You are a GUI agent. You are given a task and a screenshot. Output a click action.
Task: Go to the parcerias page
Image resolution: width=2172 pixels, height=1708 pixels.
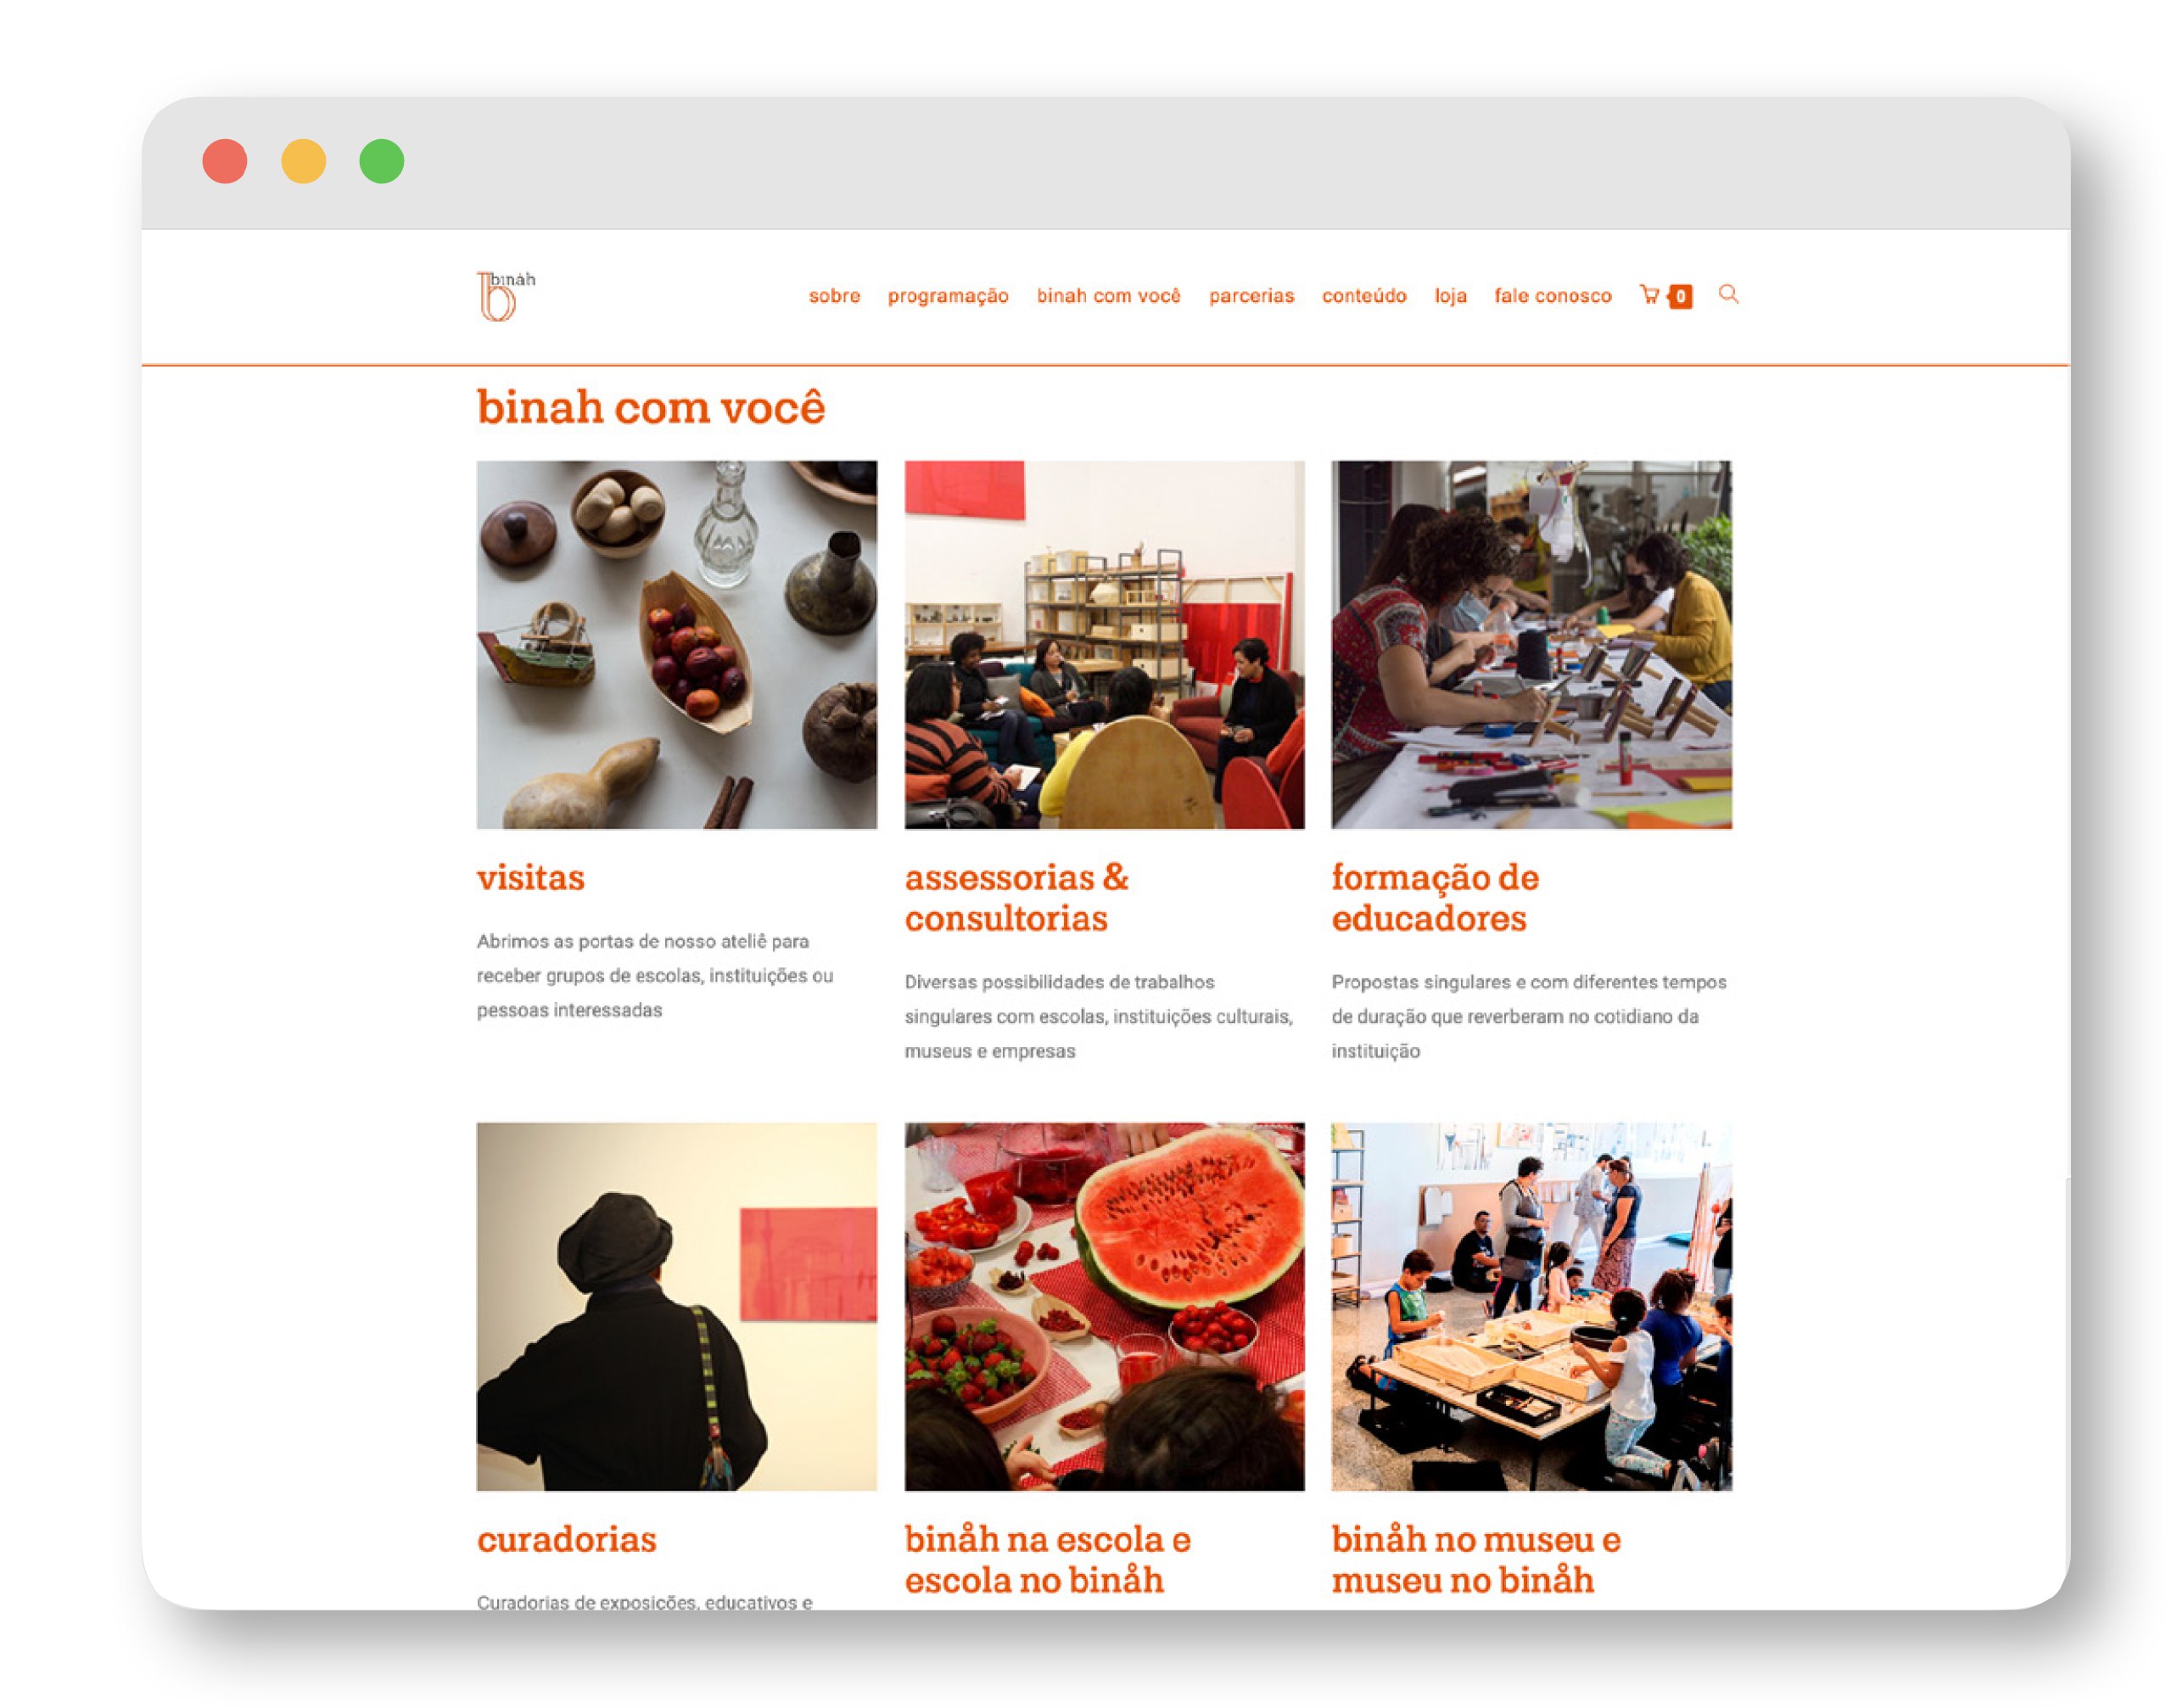click(1251, 296)
